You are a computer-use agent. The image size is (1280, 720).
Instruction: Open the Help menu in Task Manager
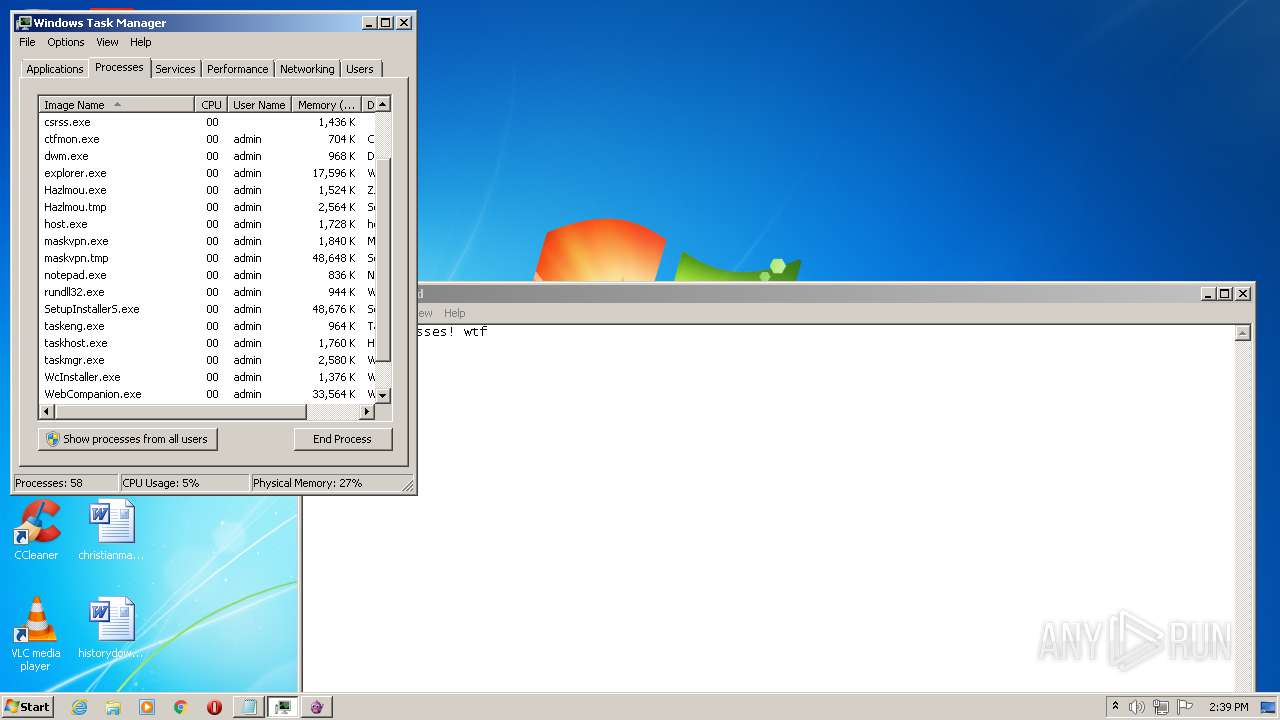click(x=141, y=42)
